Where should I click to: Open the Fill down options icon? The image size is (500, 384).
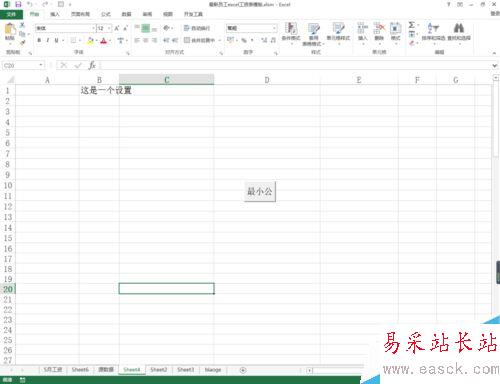[x=412, y=34]
